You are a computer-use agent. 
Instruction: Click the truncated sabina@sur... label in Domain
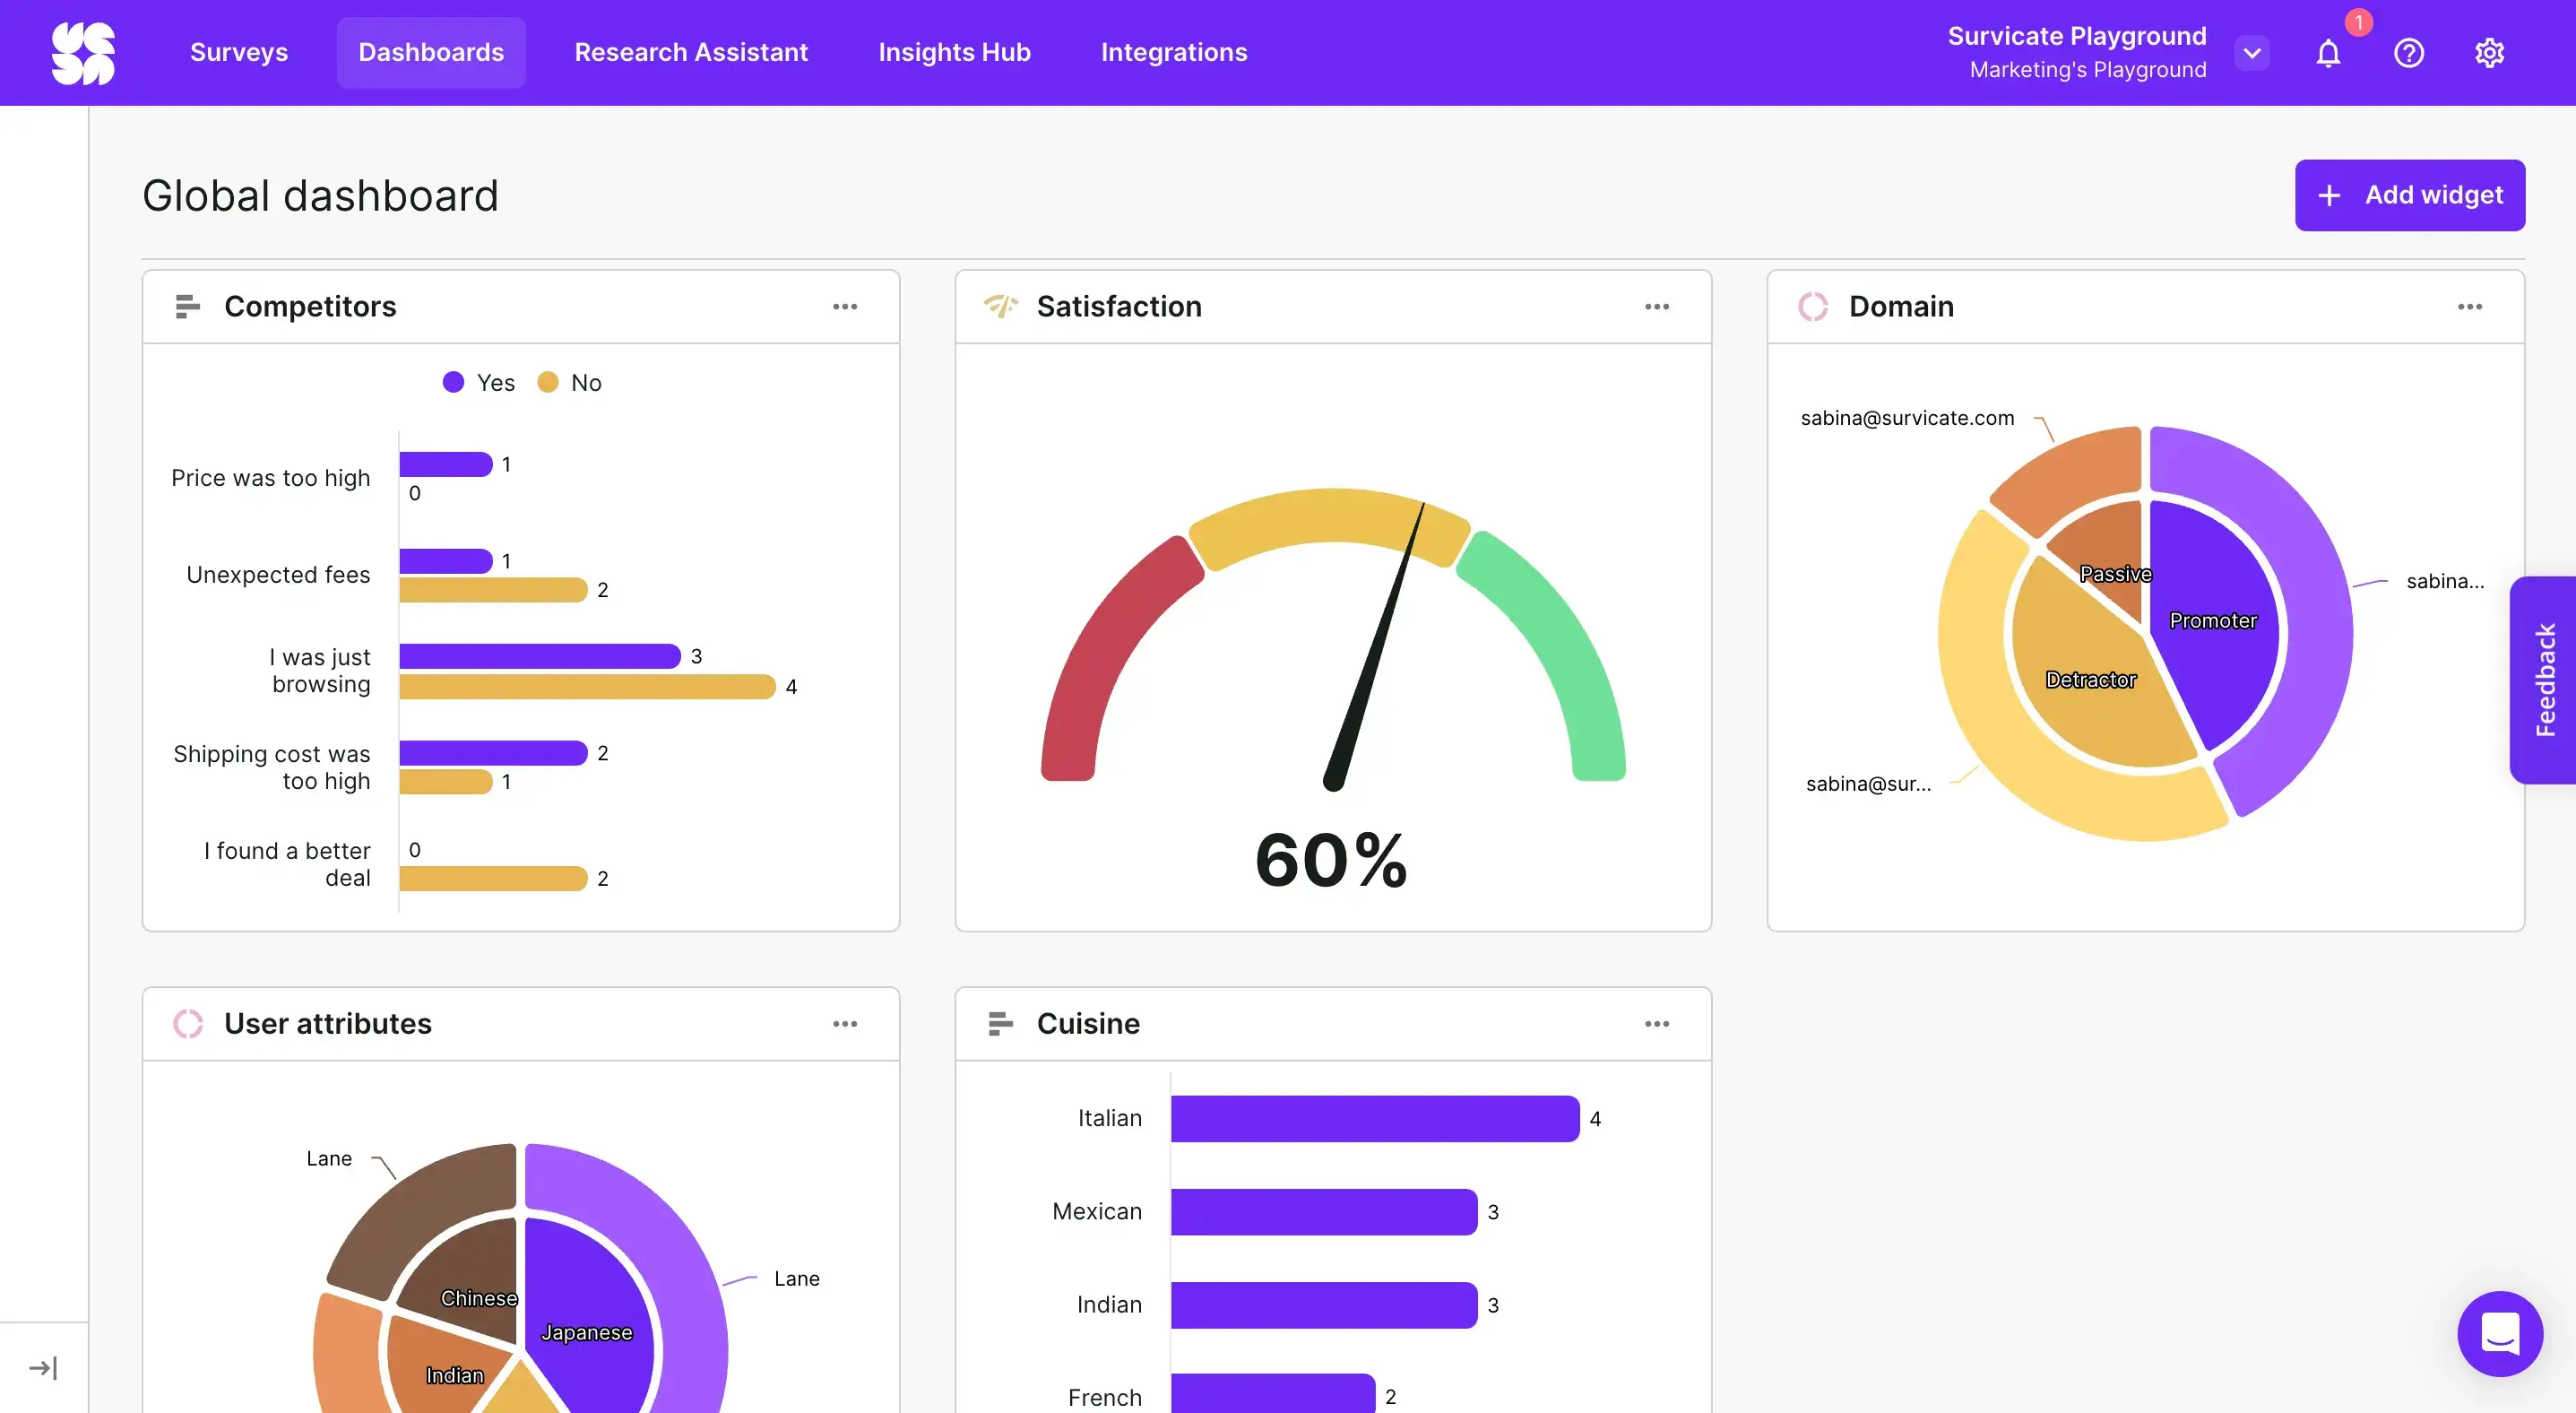click(x=1868, y=784)
